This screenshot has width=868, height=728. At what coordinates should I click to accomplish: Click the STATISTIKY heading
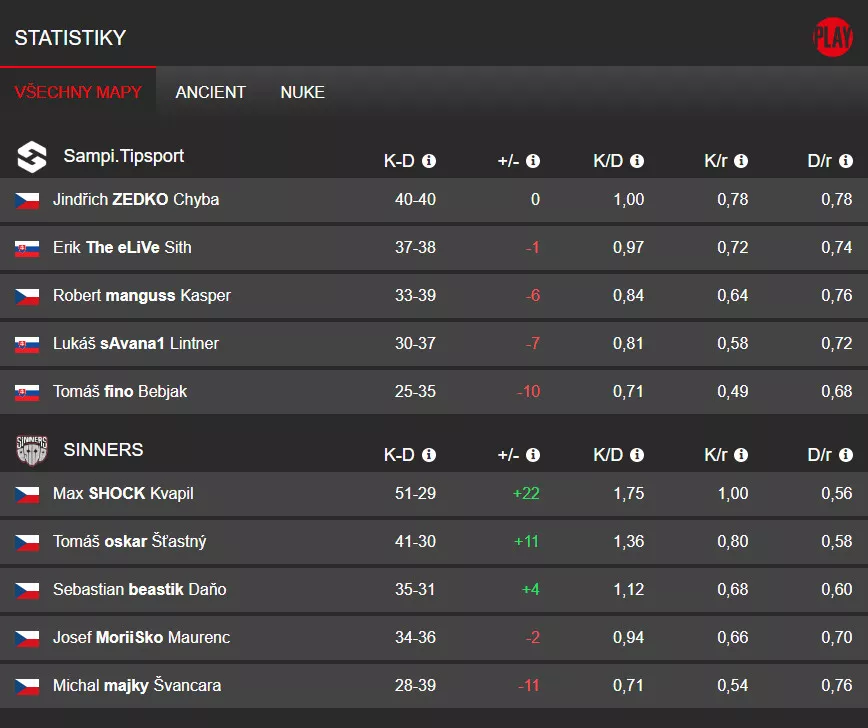click(70, 37)
